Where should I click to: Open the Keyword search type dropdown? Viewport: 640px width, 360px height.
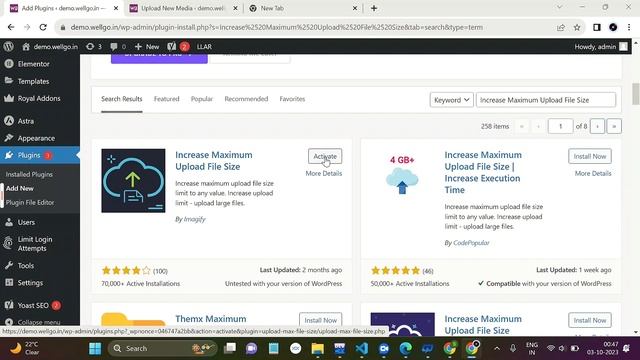coord(451,100)
